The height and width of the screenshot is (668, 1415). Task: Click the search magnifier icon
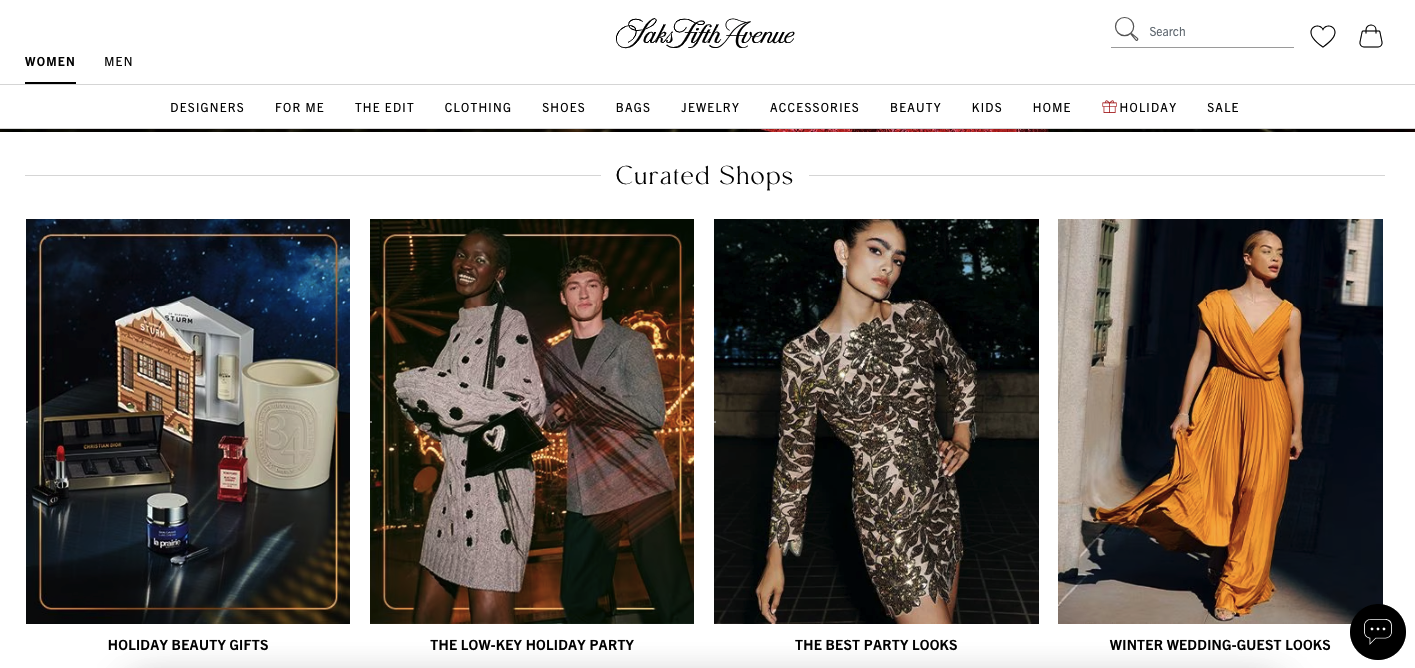(1126, 29)
